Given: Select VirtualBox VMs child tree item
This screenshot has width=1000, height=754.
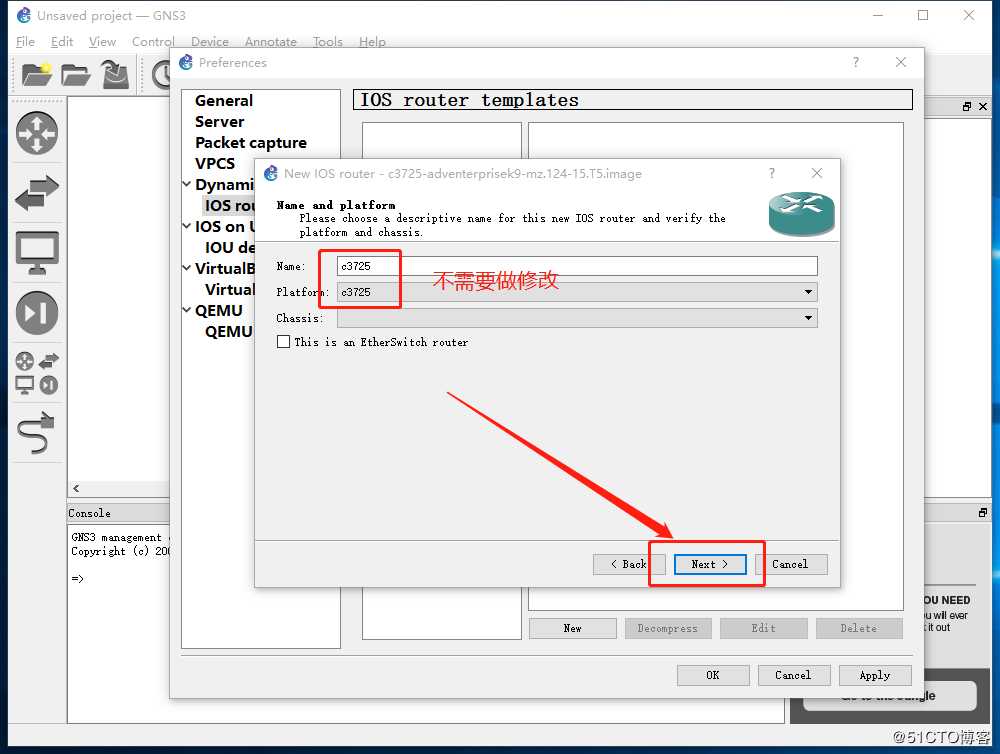Looking at the screenshot, I should [230, 290].
